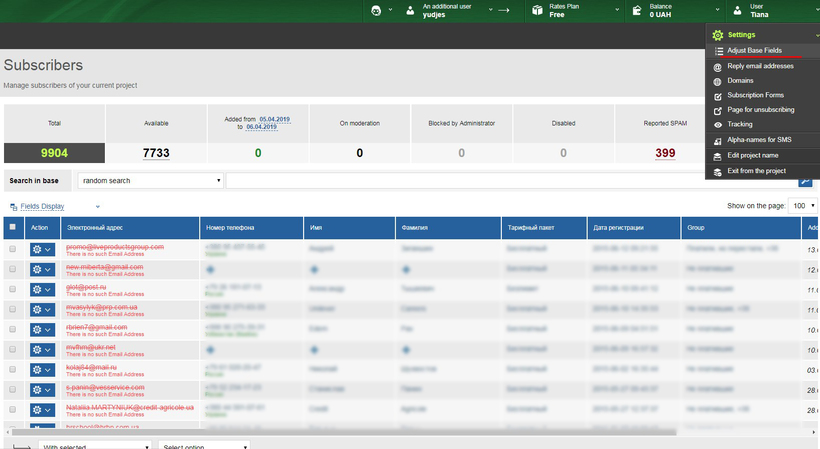The image size is (820, 449).
Task: Click the Available count 7733
Action: pos(156,153)
